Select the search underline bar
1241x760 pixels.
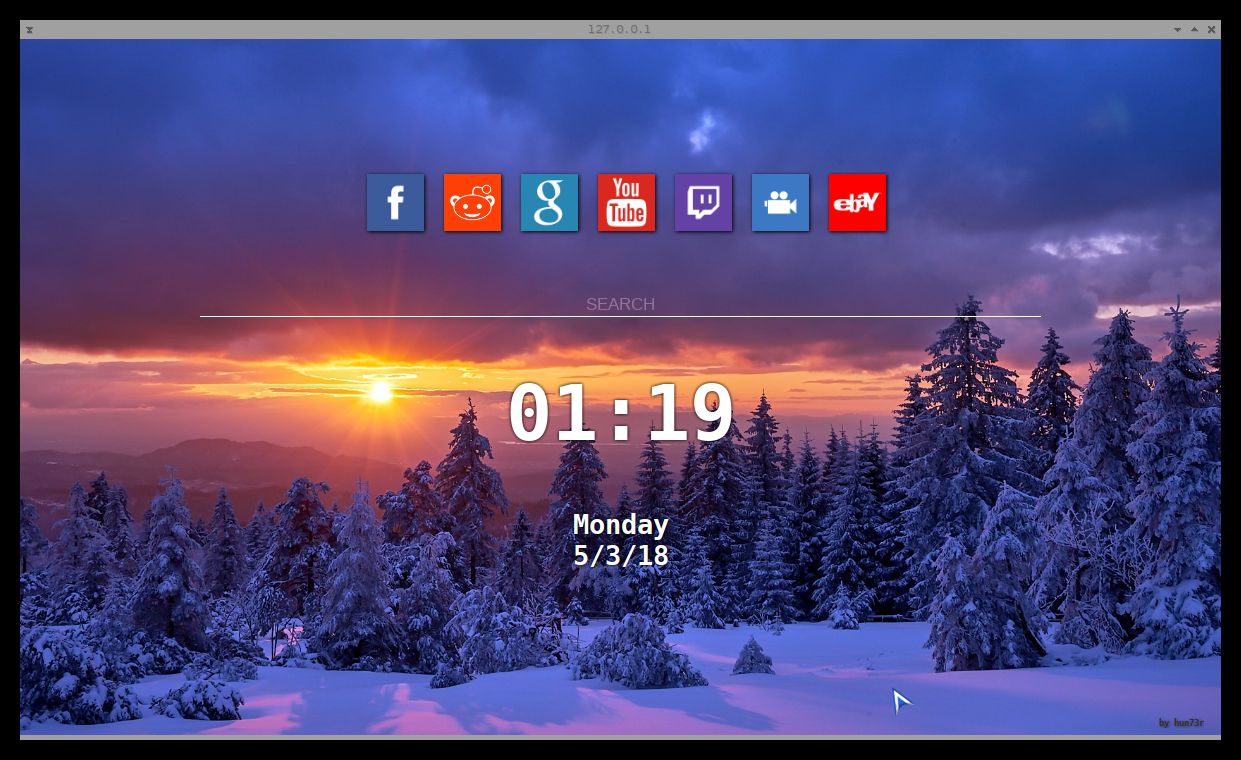tap(620, 318)
